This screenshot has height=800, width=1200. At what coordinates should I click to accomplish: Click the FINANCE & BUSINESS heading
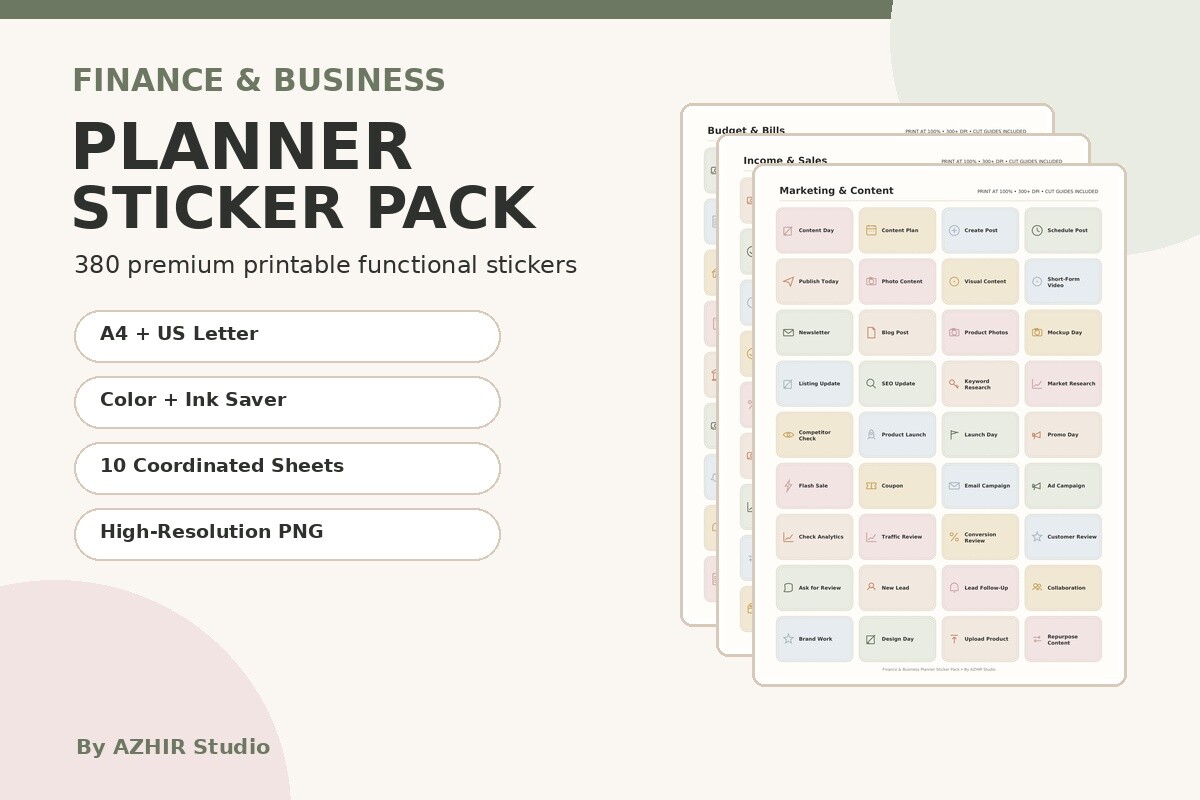(259, 80)
